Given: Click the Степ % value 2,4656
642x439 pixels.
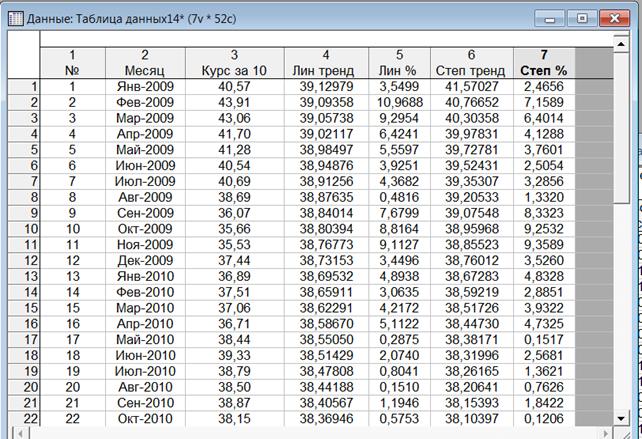Looking at the screenshot, I should click(544, 86).
